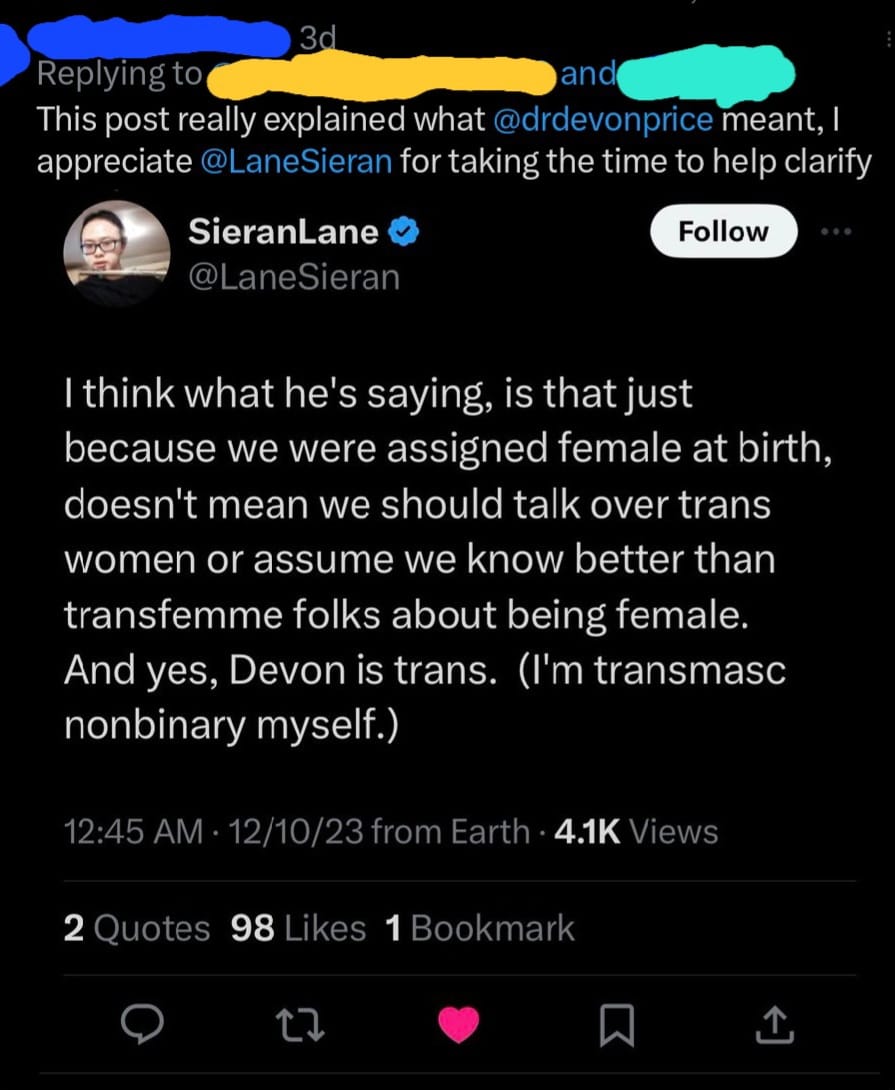Click the 3d reply timestamp
The image size is (895, 1090).
(x=316, y=40)
